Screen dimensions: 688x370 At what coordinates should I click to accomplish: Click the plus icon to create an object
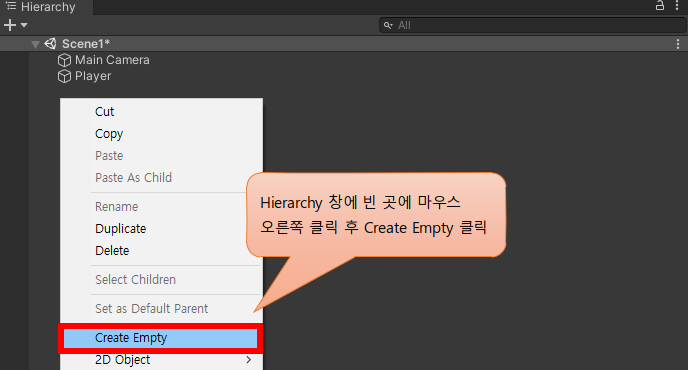10,25
